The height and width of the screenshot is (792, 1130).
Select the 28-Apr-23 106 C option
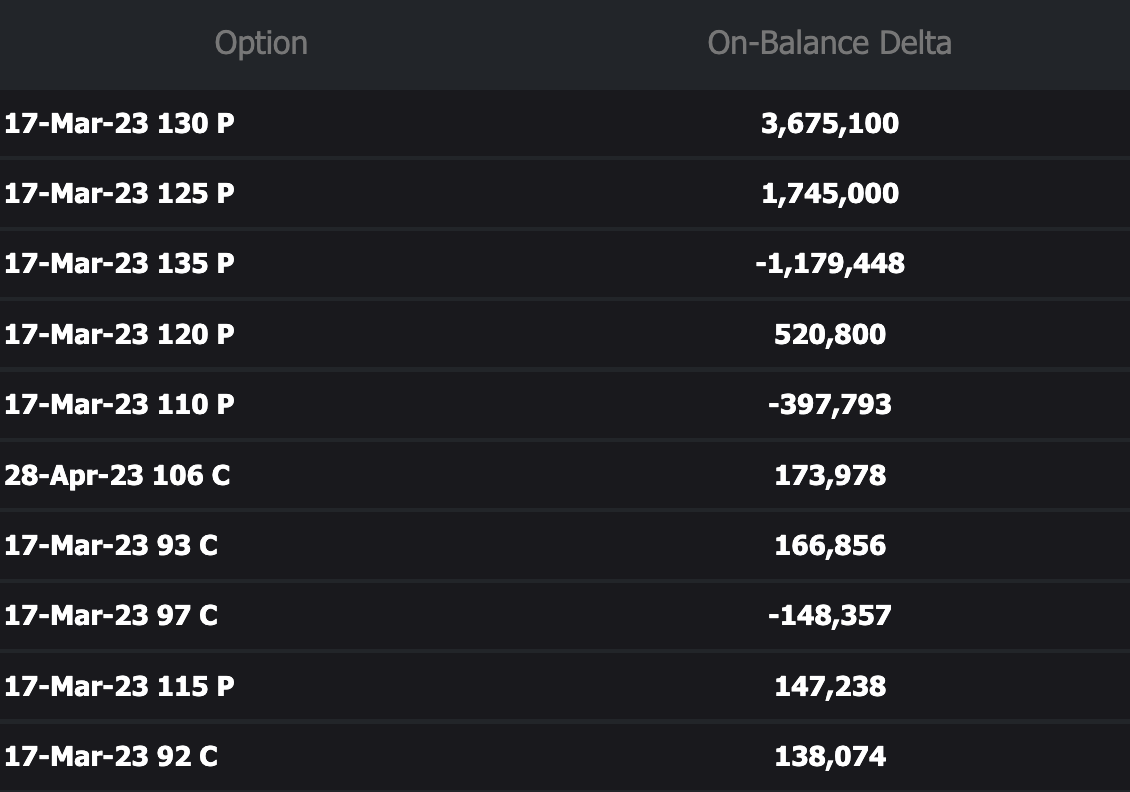click(x=117, y=474)
